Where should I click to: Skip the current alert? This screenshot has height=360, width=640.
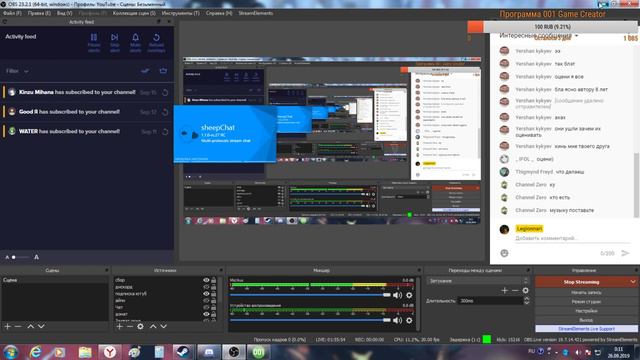(x=115, y=42)
